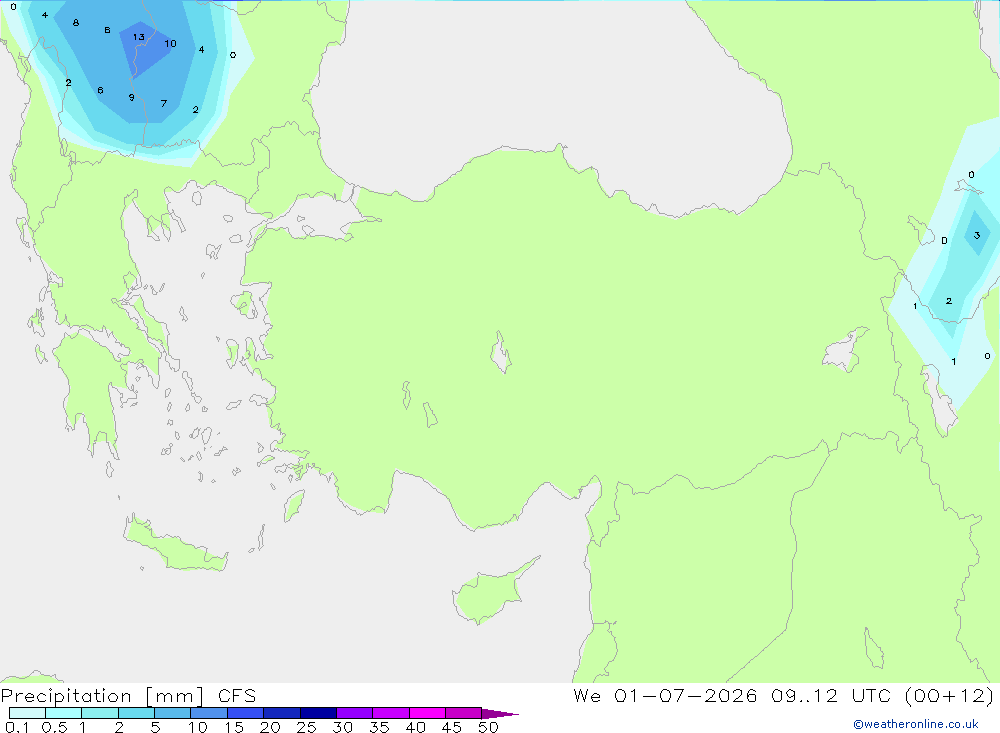Pick the 10–15 mm blue legend swatch
The height and width of the screenshot is (733, 1000).
pyautogui.click(x=209, y=713)
